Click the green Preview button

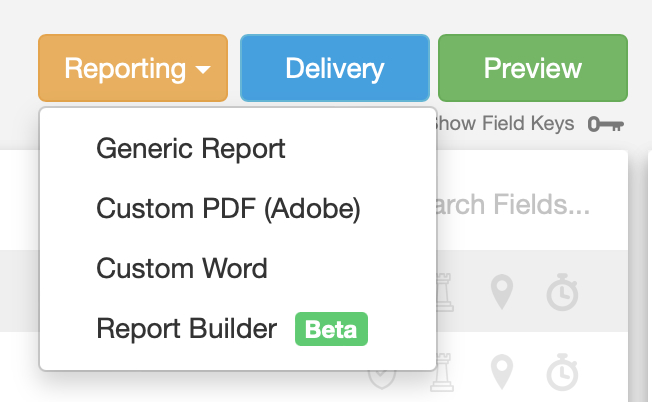pyautogui.click(x=532, y=68)
